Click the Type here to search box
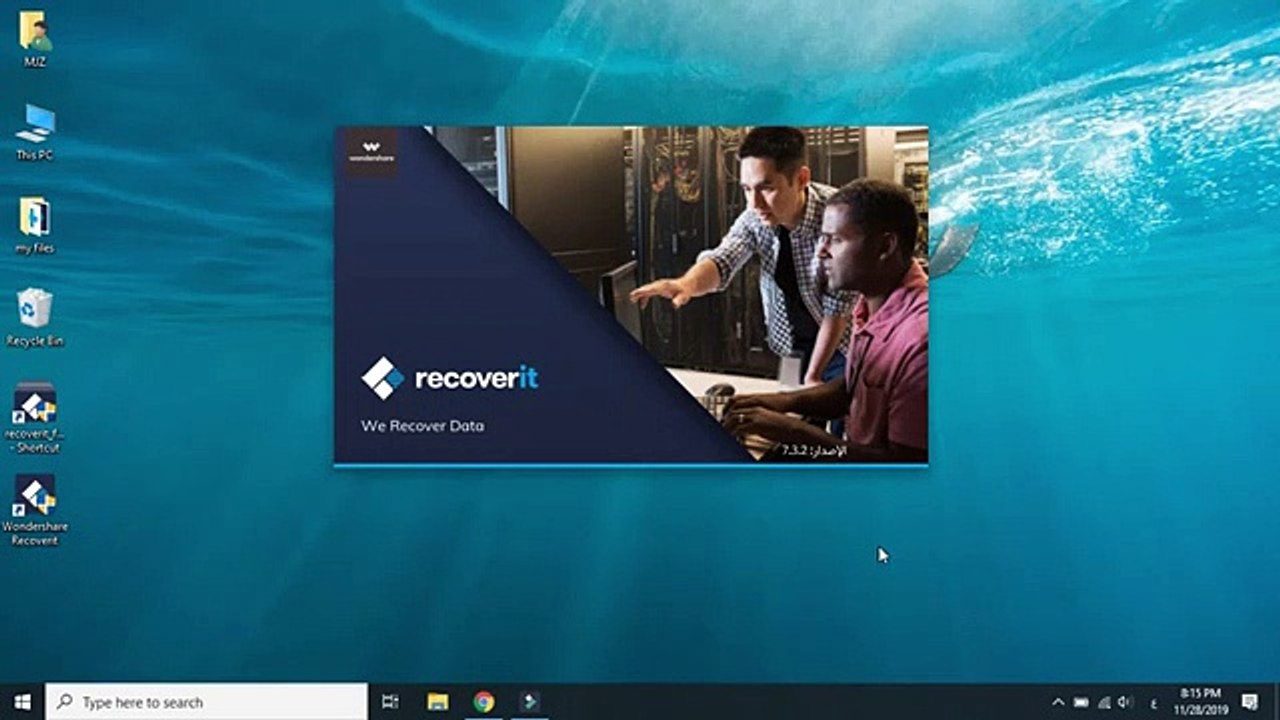Screen dimensions: 1280x720 tap(207, 702)
